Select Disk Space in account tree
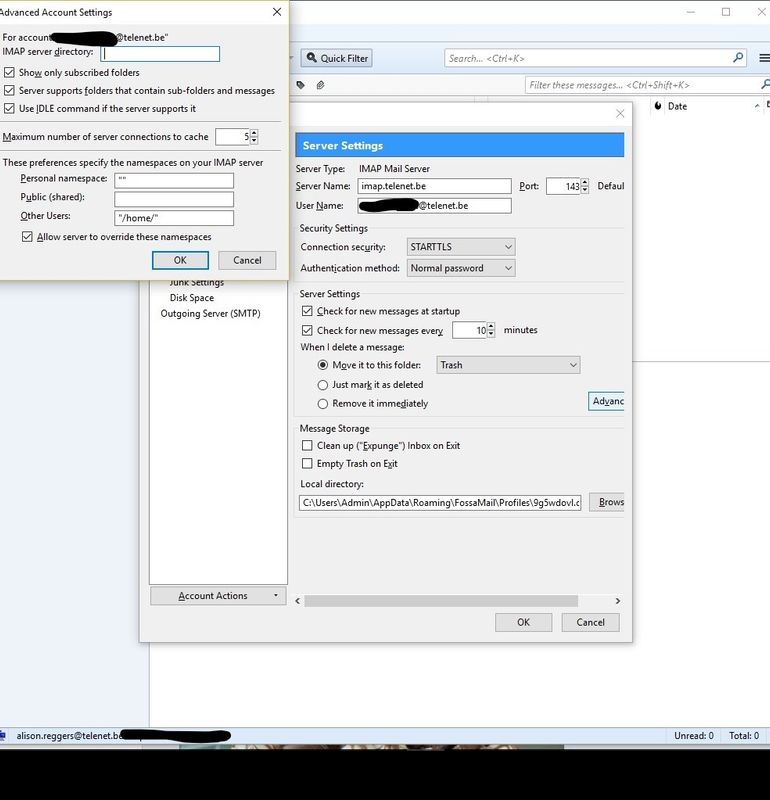 pos(192,298)
